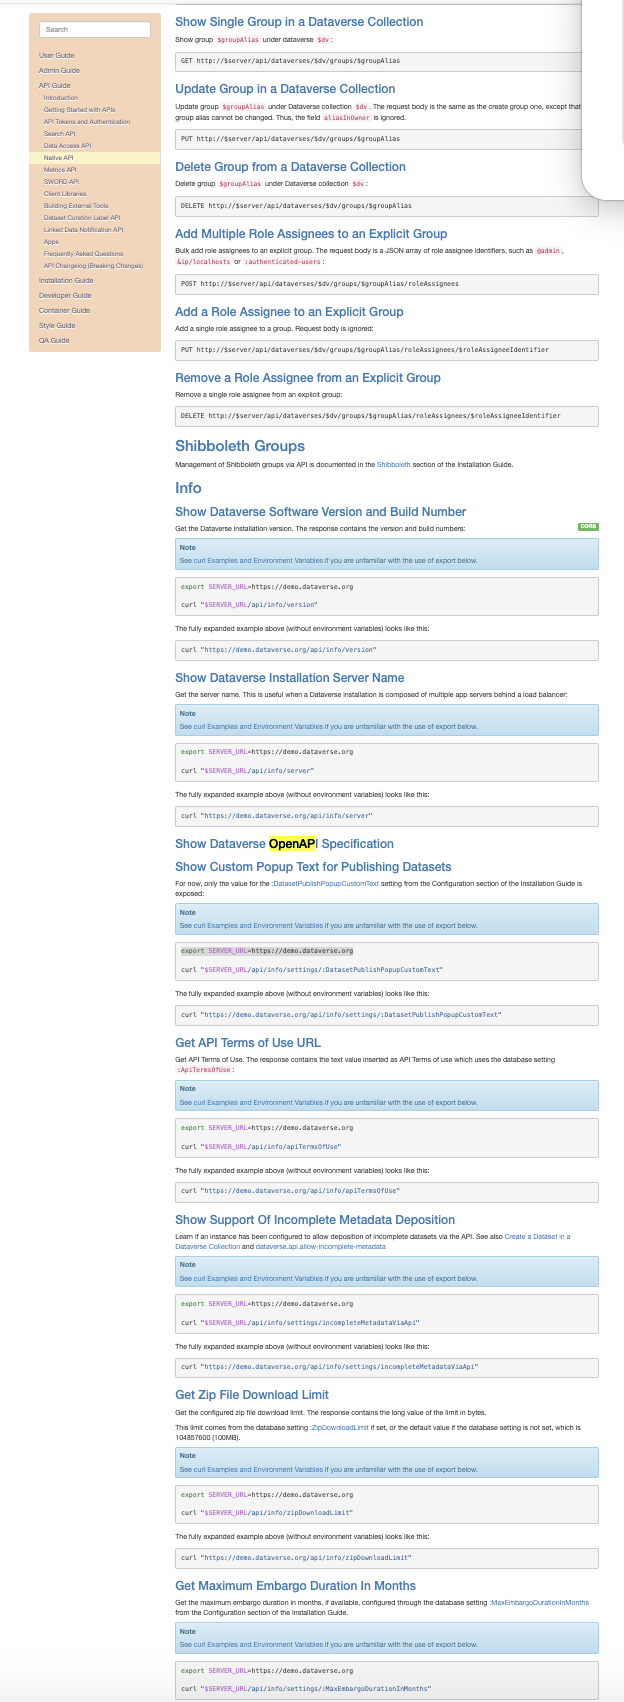
Task: Open the Metrics API sidebar page
Action: pyautogui.click(x=59, y=170)
